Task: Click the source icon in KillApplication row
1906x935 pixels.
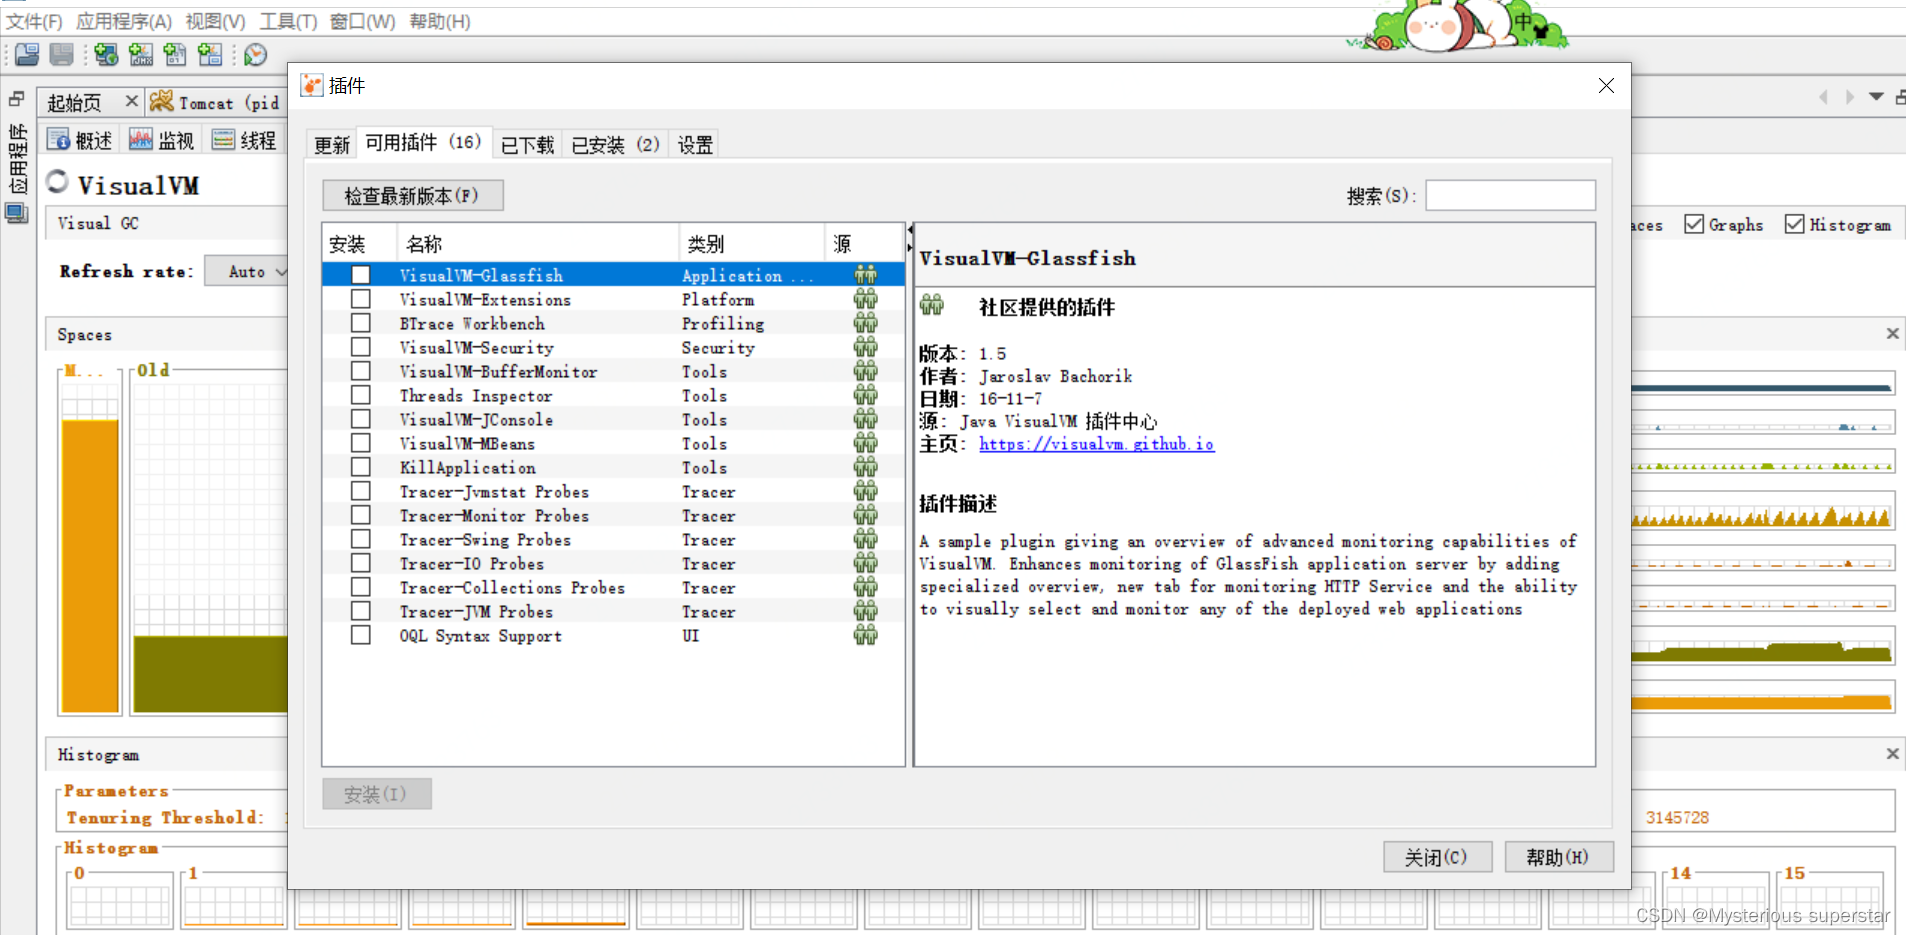Action: [865, 467]
